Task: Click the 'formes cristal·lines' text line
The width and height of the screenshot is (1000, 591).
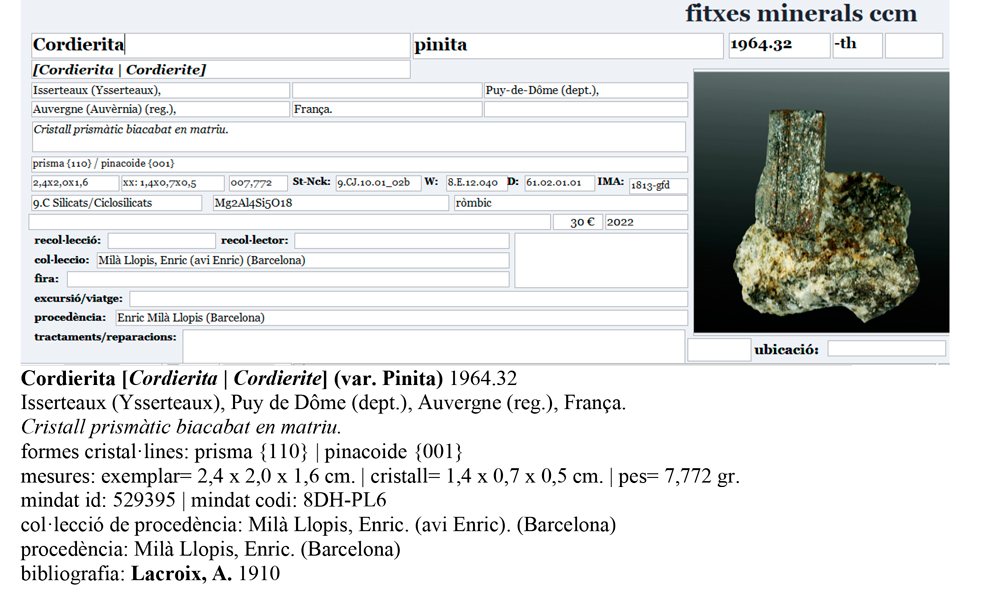Action: [x=242, y=452]
